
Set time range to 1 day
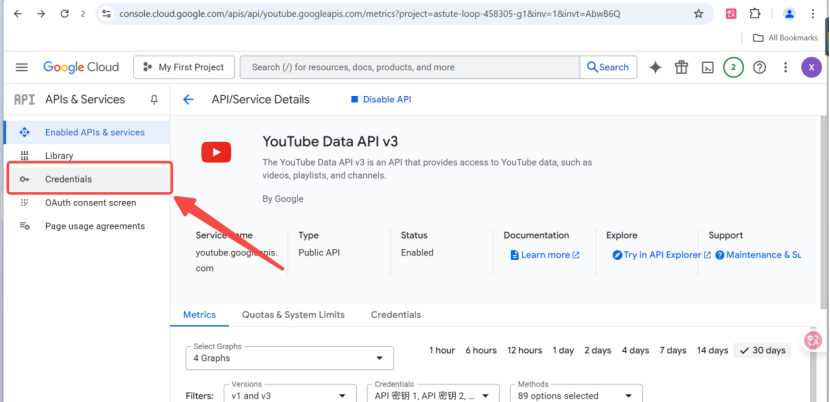tap(563, 351)
